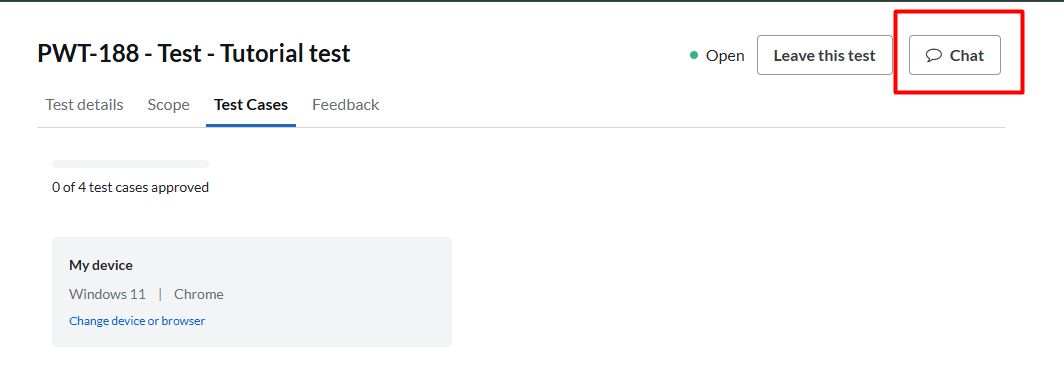Select the Chrome browser text

pos(199,294)
